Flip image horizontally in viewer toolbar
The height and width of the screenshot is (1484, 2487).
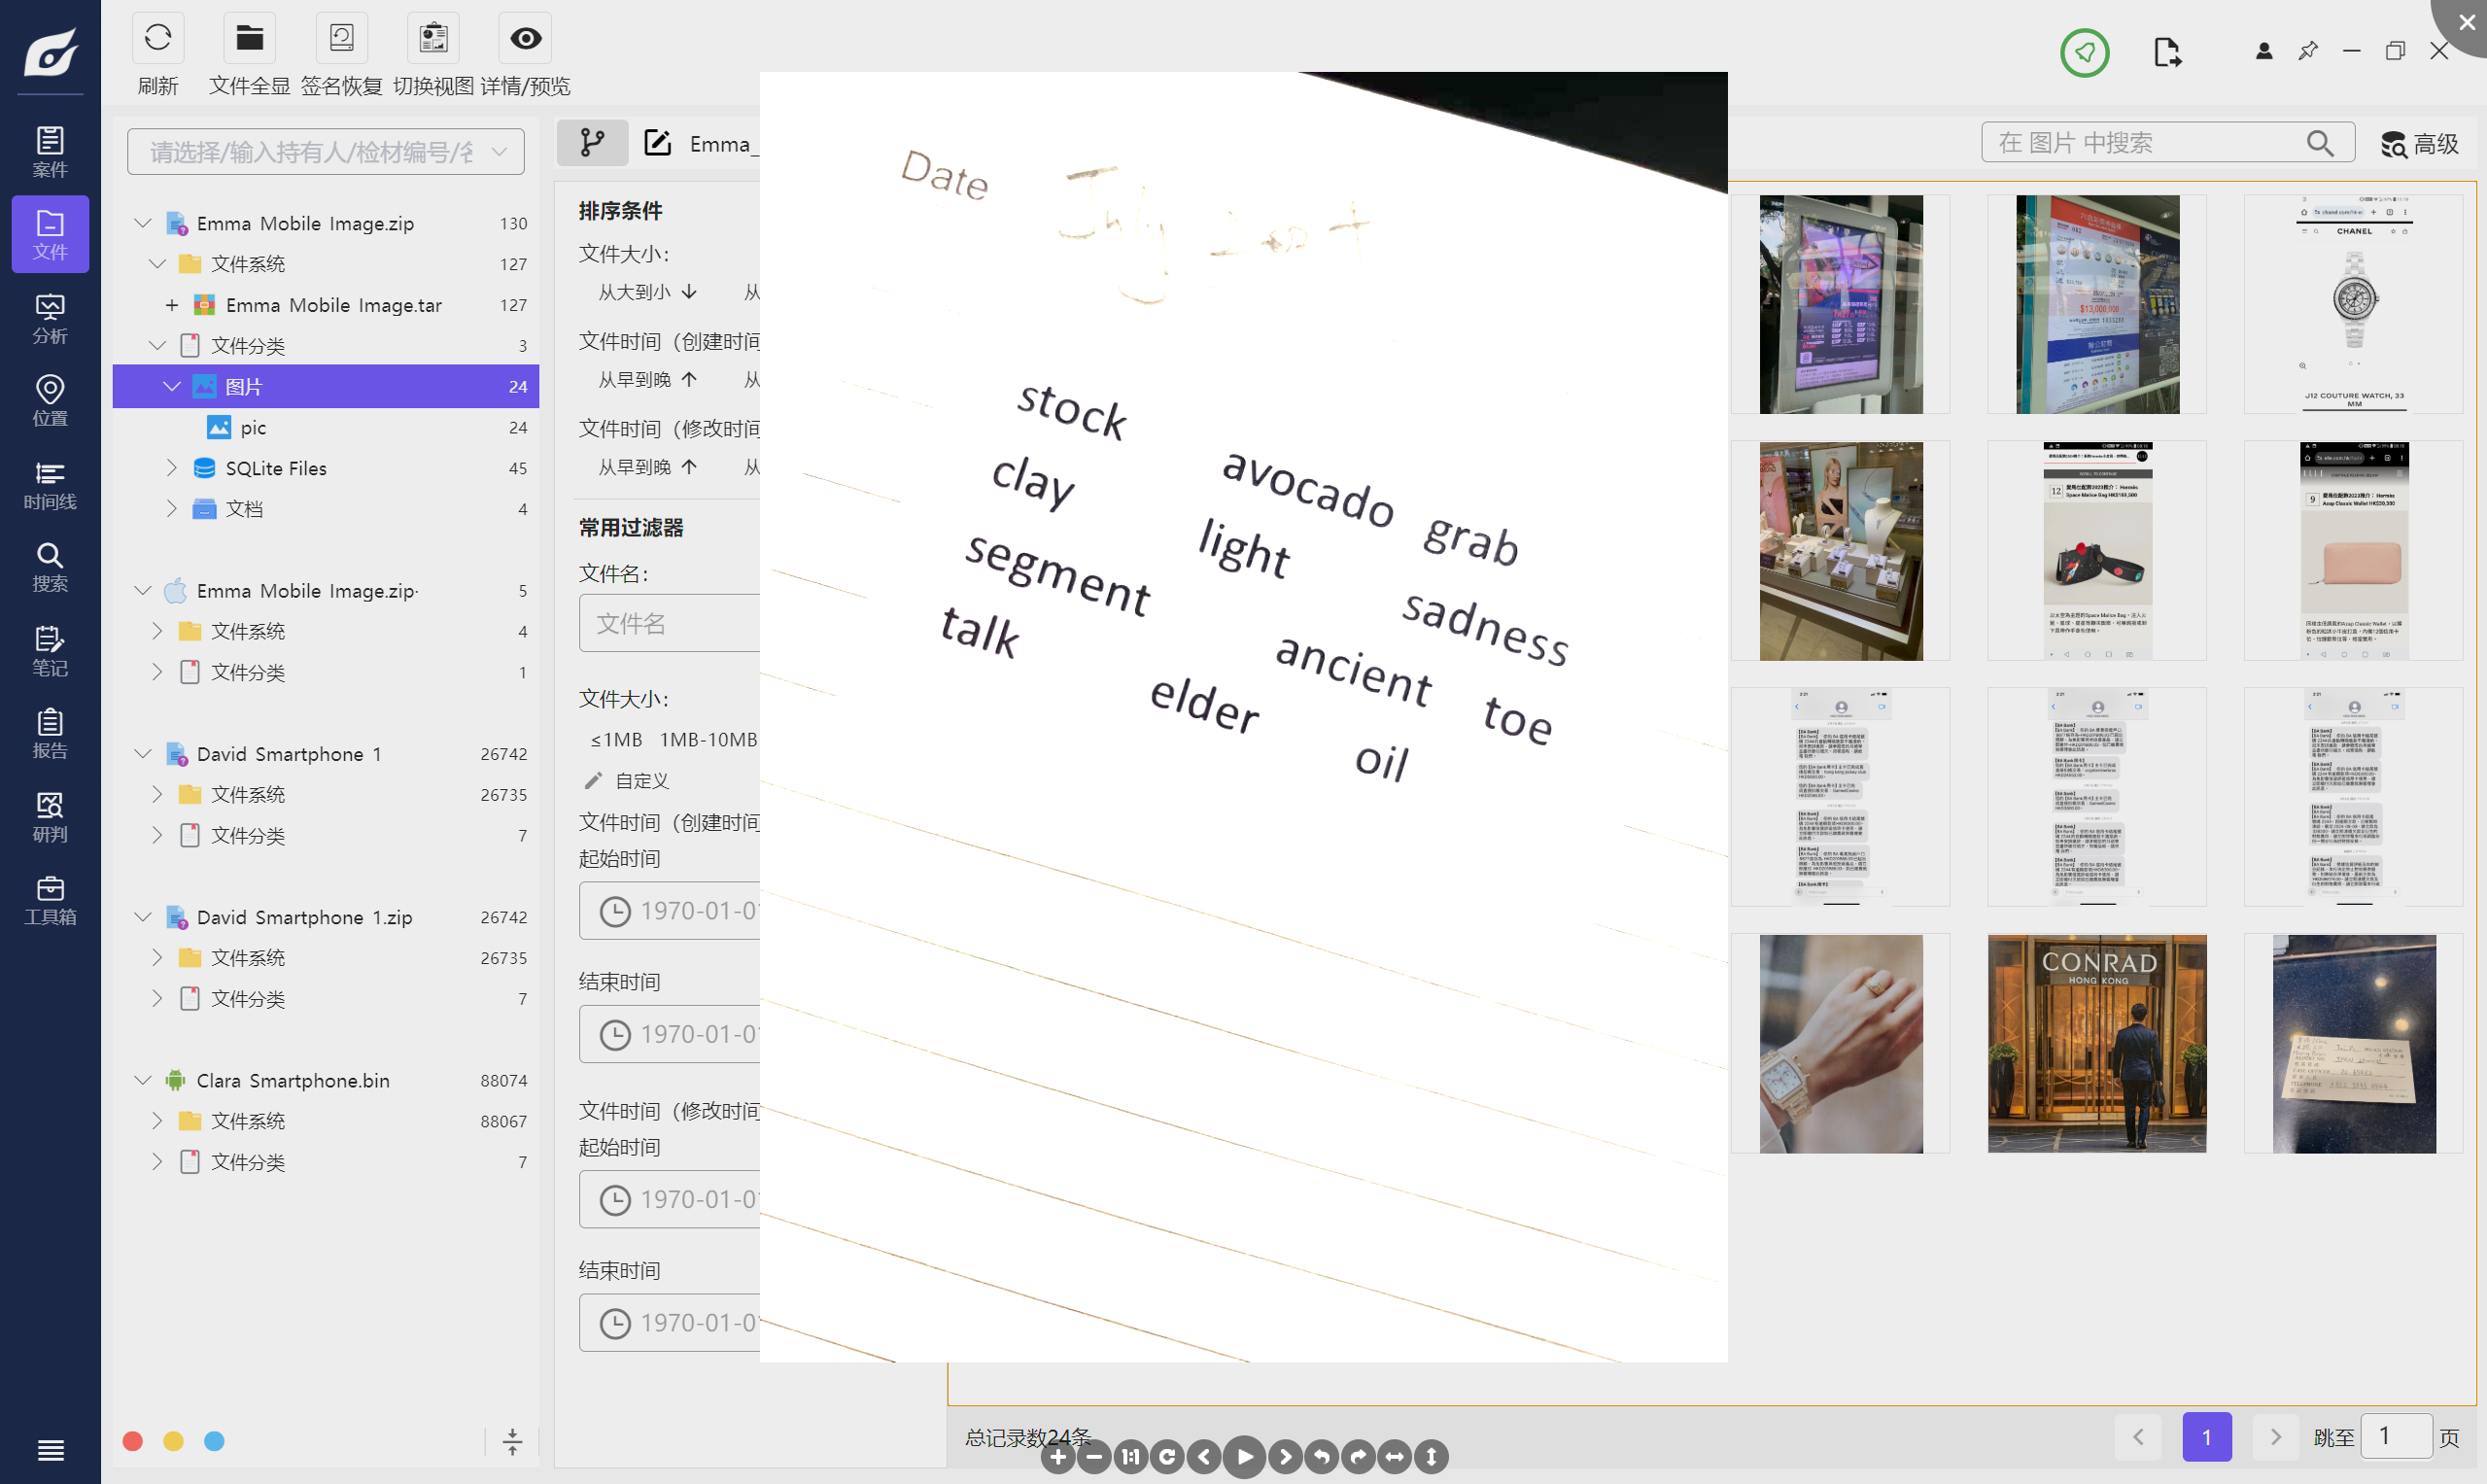(1394, 1457)
